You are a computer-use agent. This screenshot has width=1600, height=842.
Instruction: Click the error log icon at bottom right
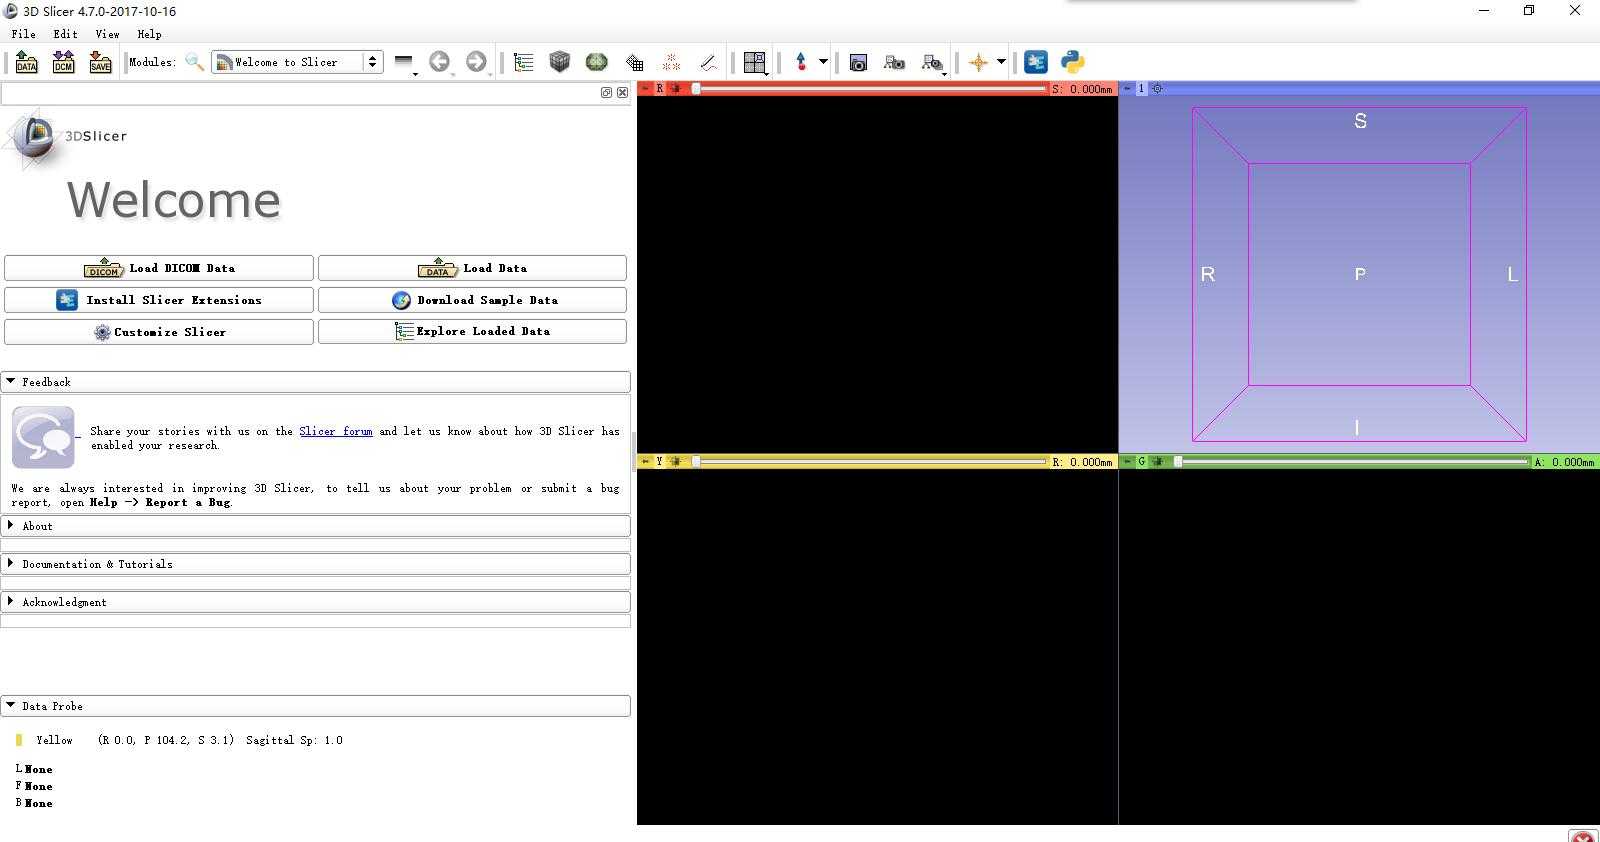(x=1582, y=836)
